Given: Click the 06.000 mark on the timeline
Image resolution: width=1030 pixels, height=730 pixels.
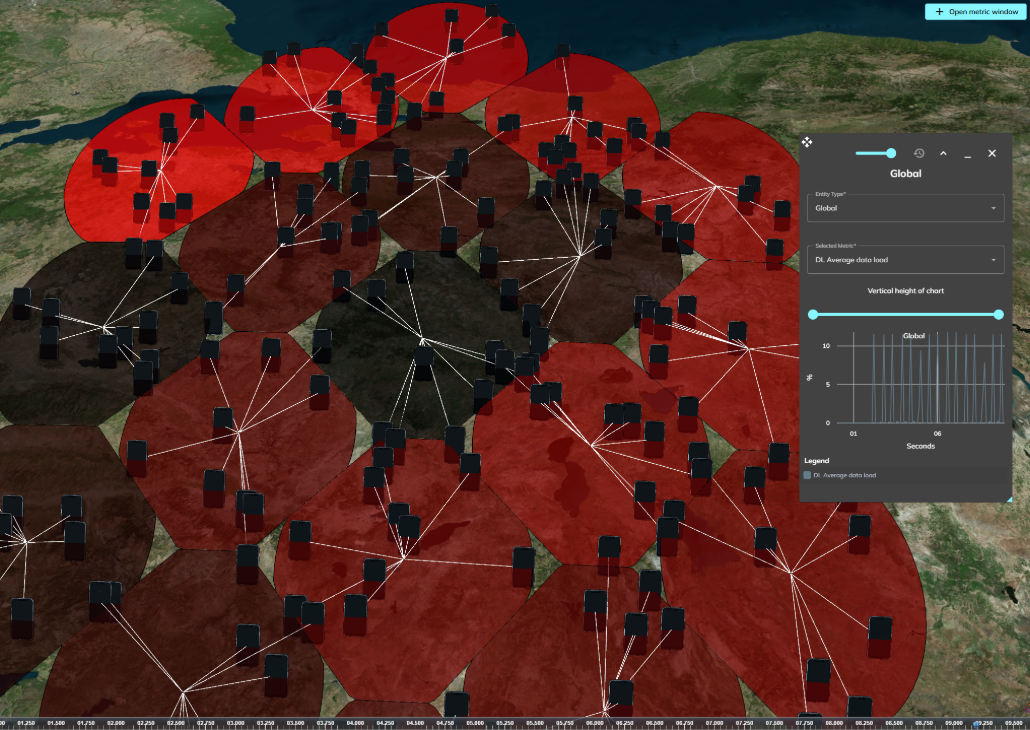Looking at the screenshot, I should tap(595, 722).
